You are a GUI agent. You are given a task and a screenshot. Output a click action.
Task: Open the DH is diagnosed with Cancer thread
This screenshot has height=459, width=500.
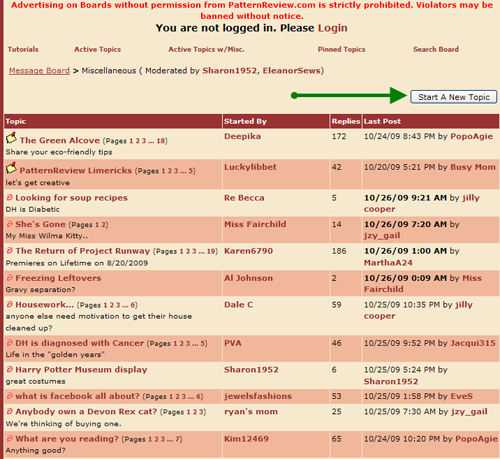[x=79, y=343]
